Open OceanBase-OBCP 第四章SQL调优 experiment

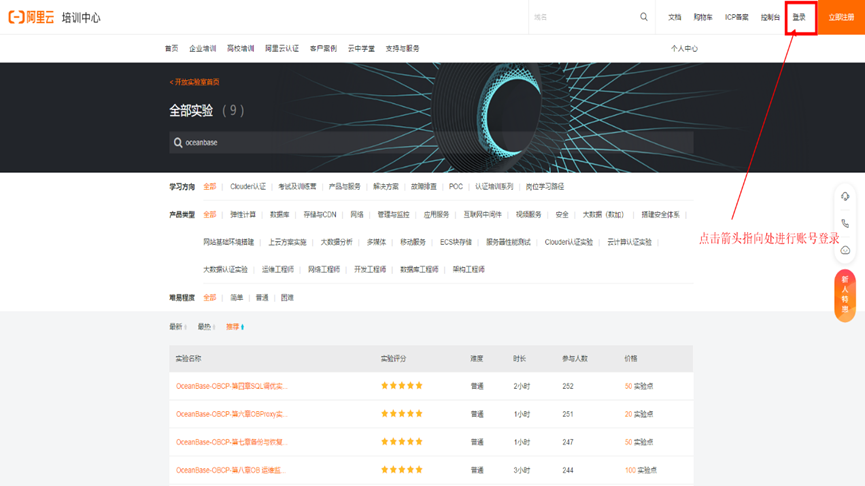click(x=232, y=386)
